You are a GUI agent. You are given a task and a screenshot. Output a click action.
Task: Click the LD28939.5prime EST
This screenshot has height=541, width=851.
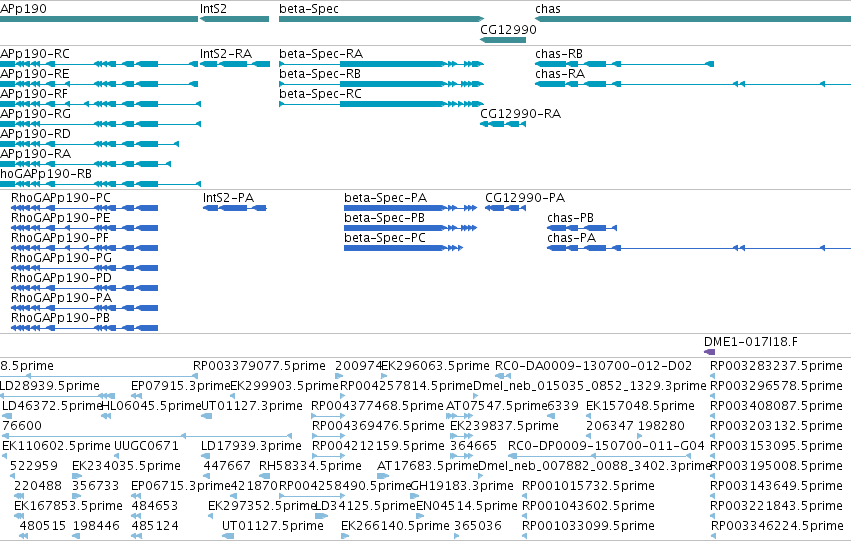point(50,386)
